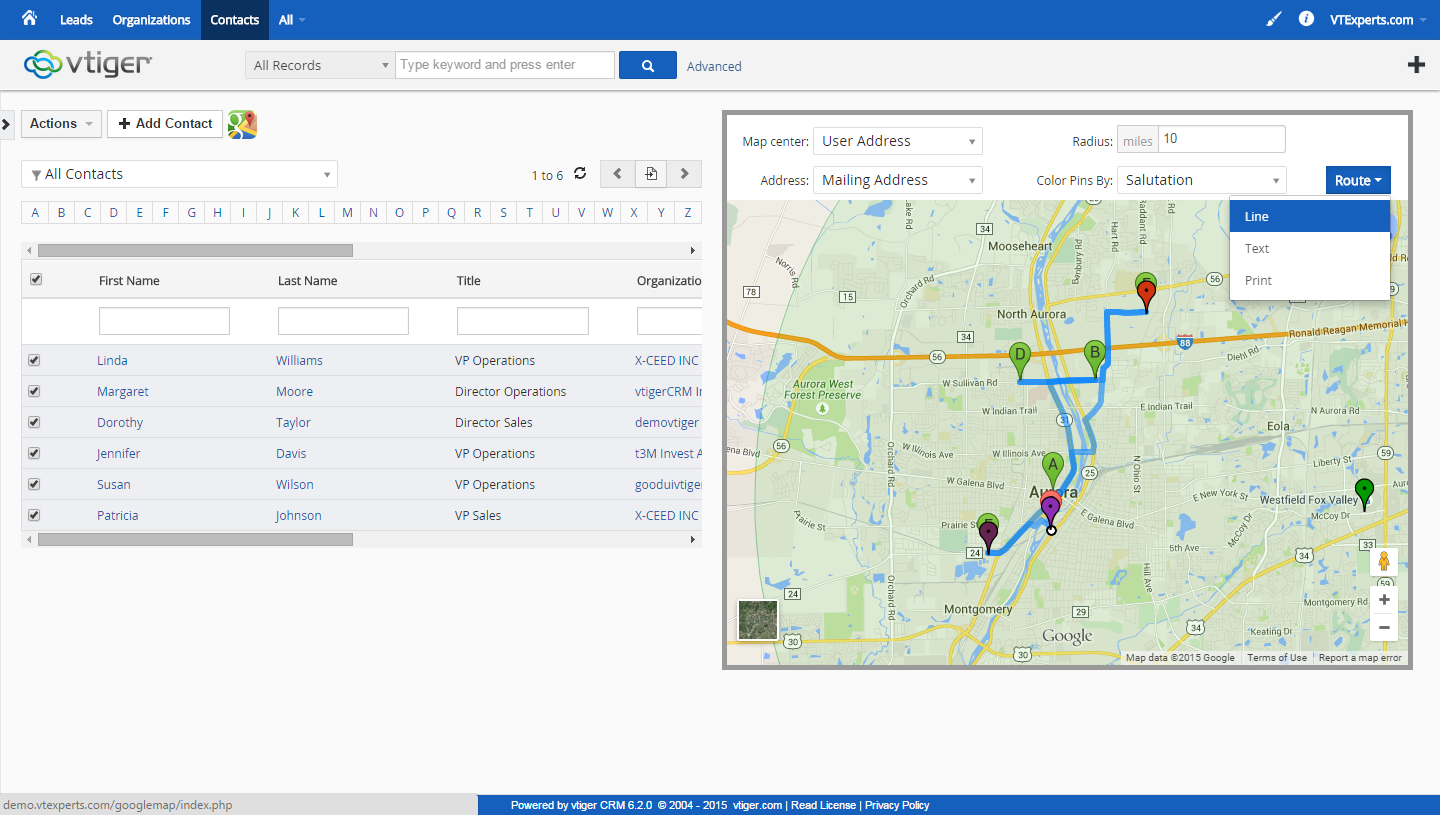This screenshot has height=815, width=1440.
Task: Open the Actions dropdown
Action: pos(61,124)
